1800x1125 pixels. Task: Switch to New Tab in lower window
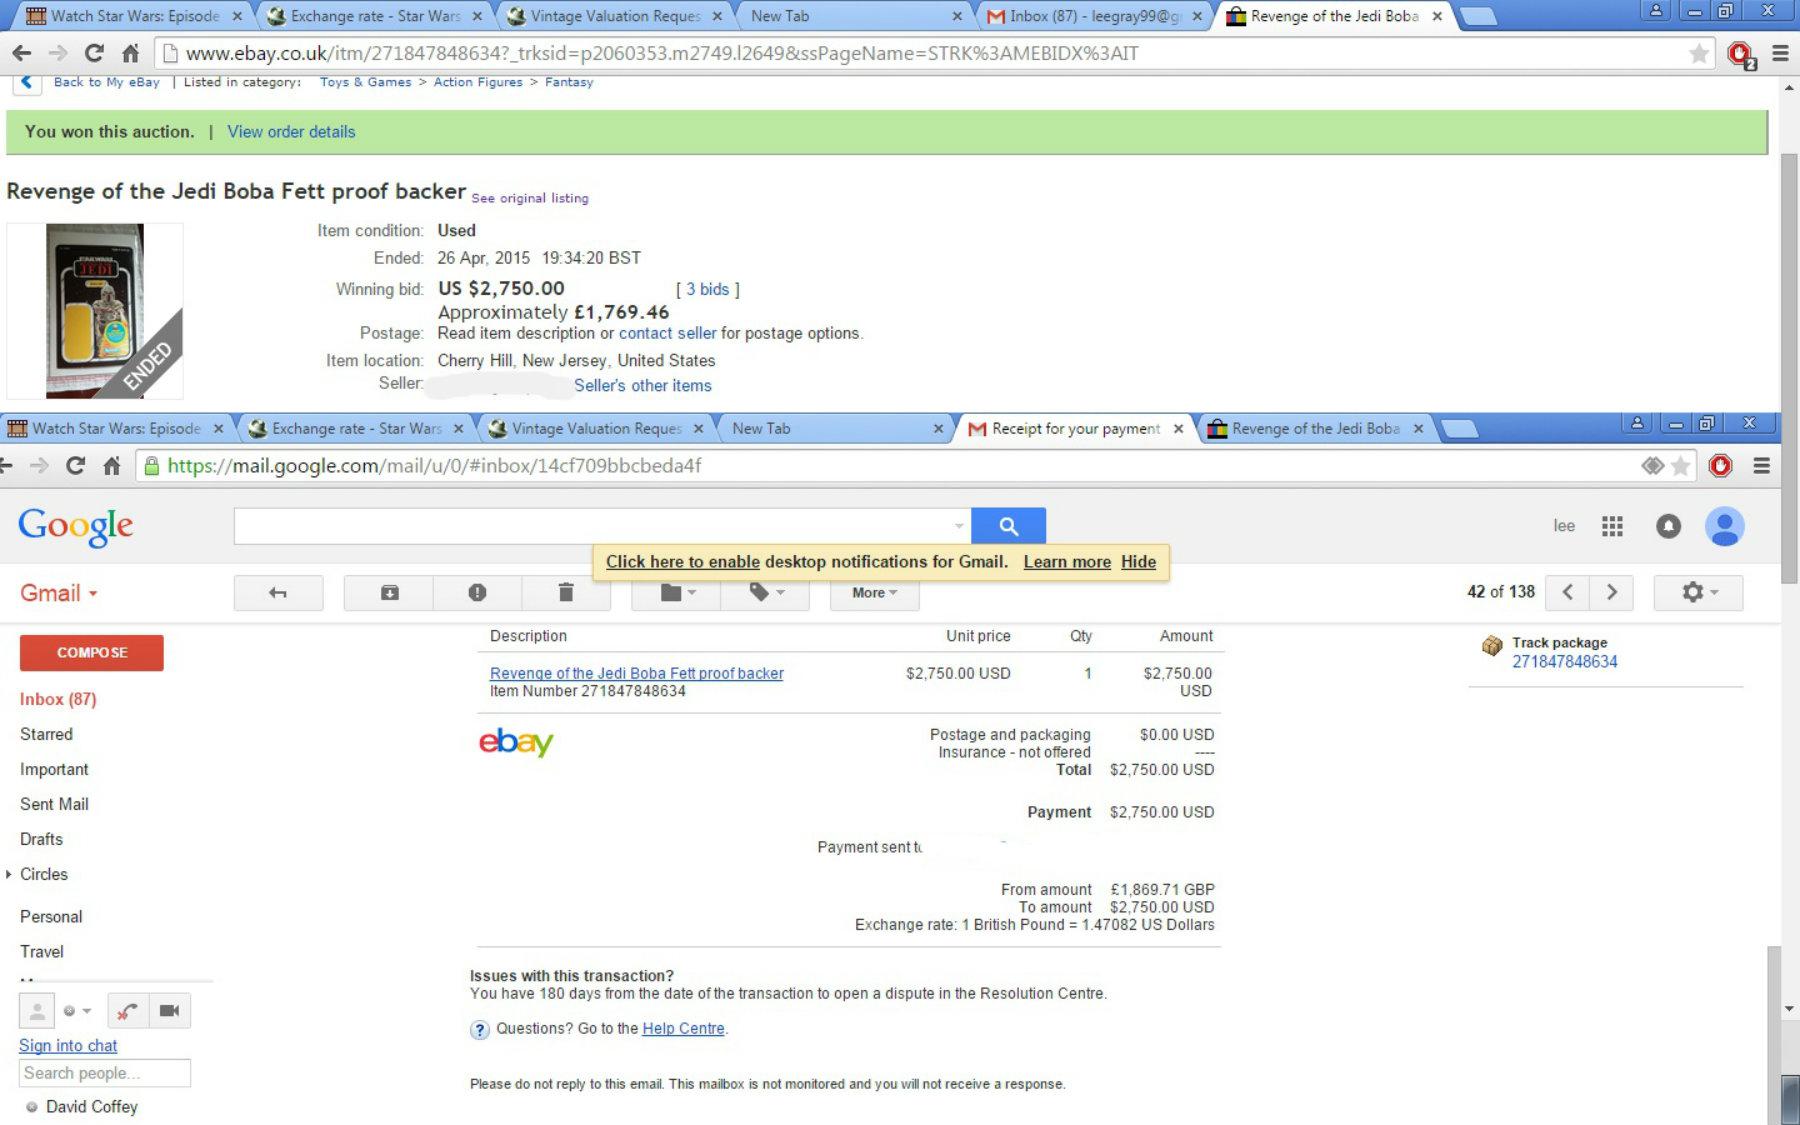point(836,428)
